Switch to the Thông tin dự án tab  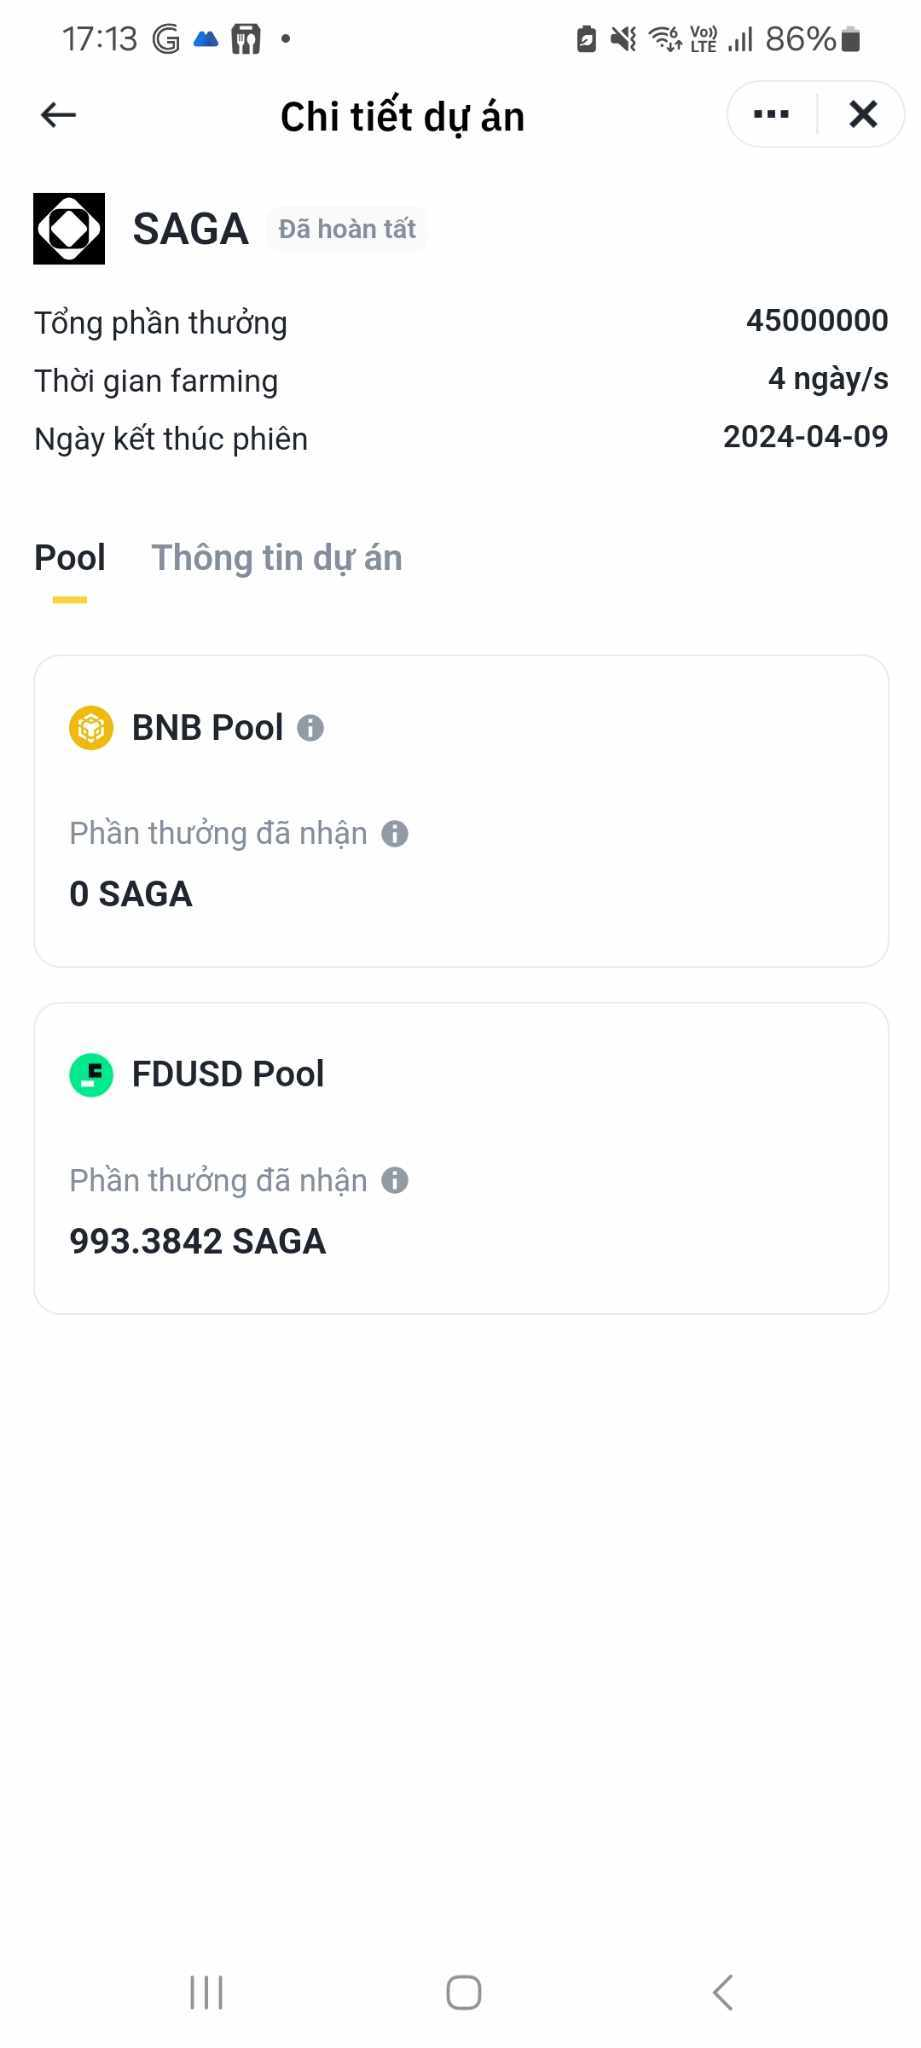pyautogui.click(x=277, y=558)
